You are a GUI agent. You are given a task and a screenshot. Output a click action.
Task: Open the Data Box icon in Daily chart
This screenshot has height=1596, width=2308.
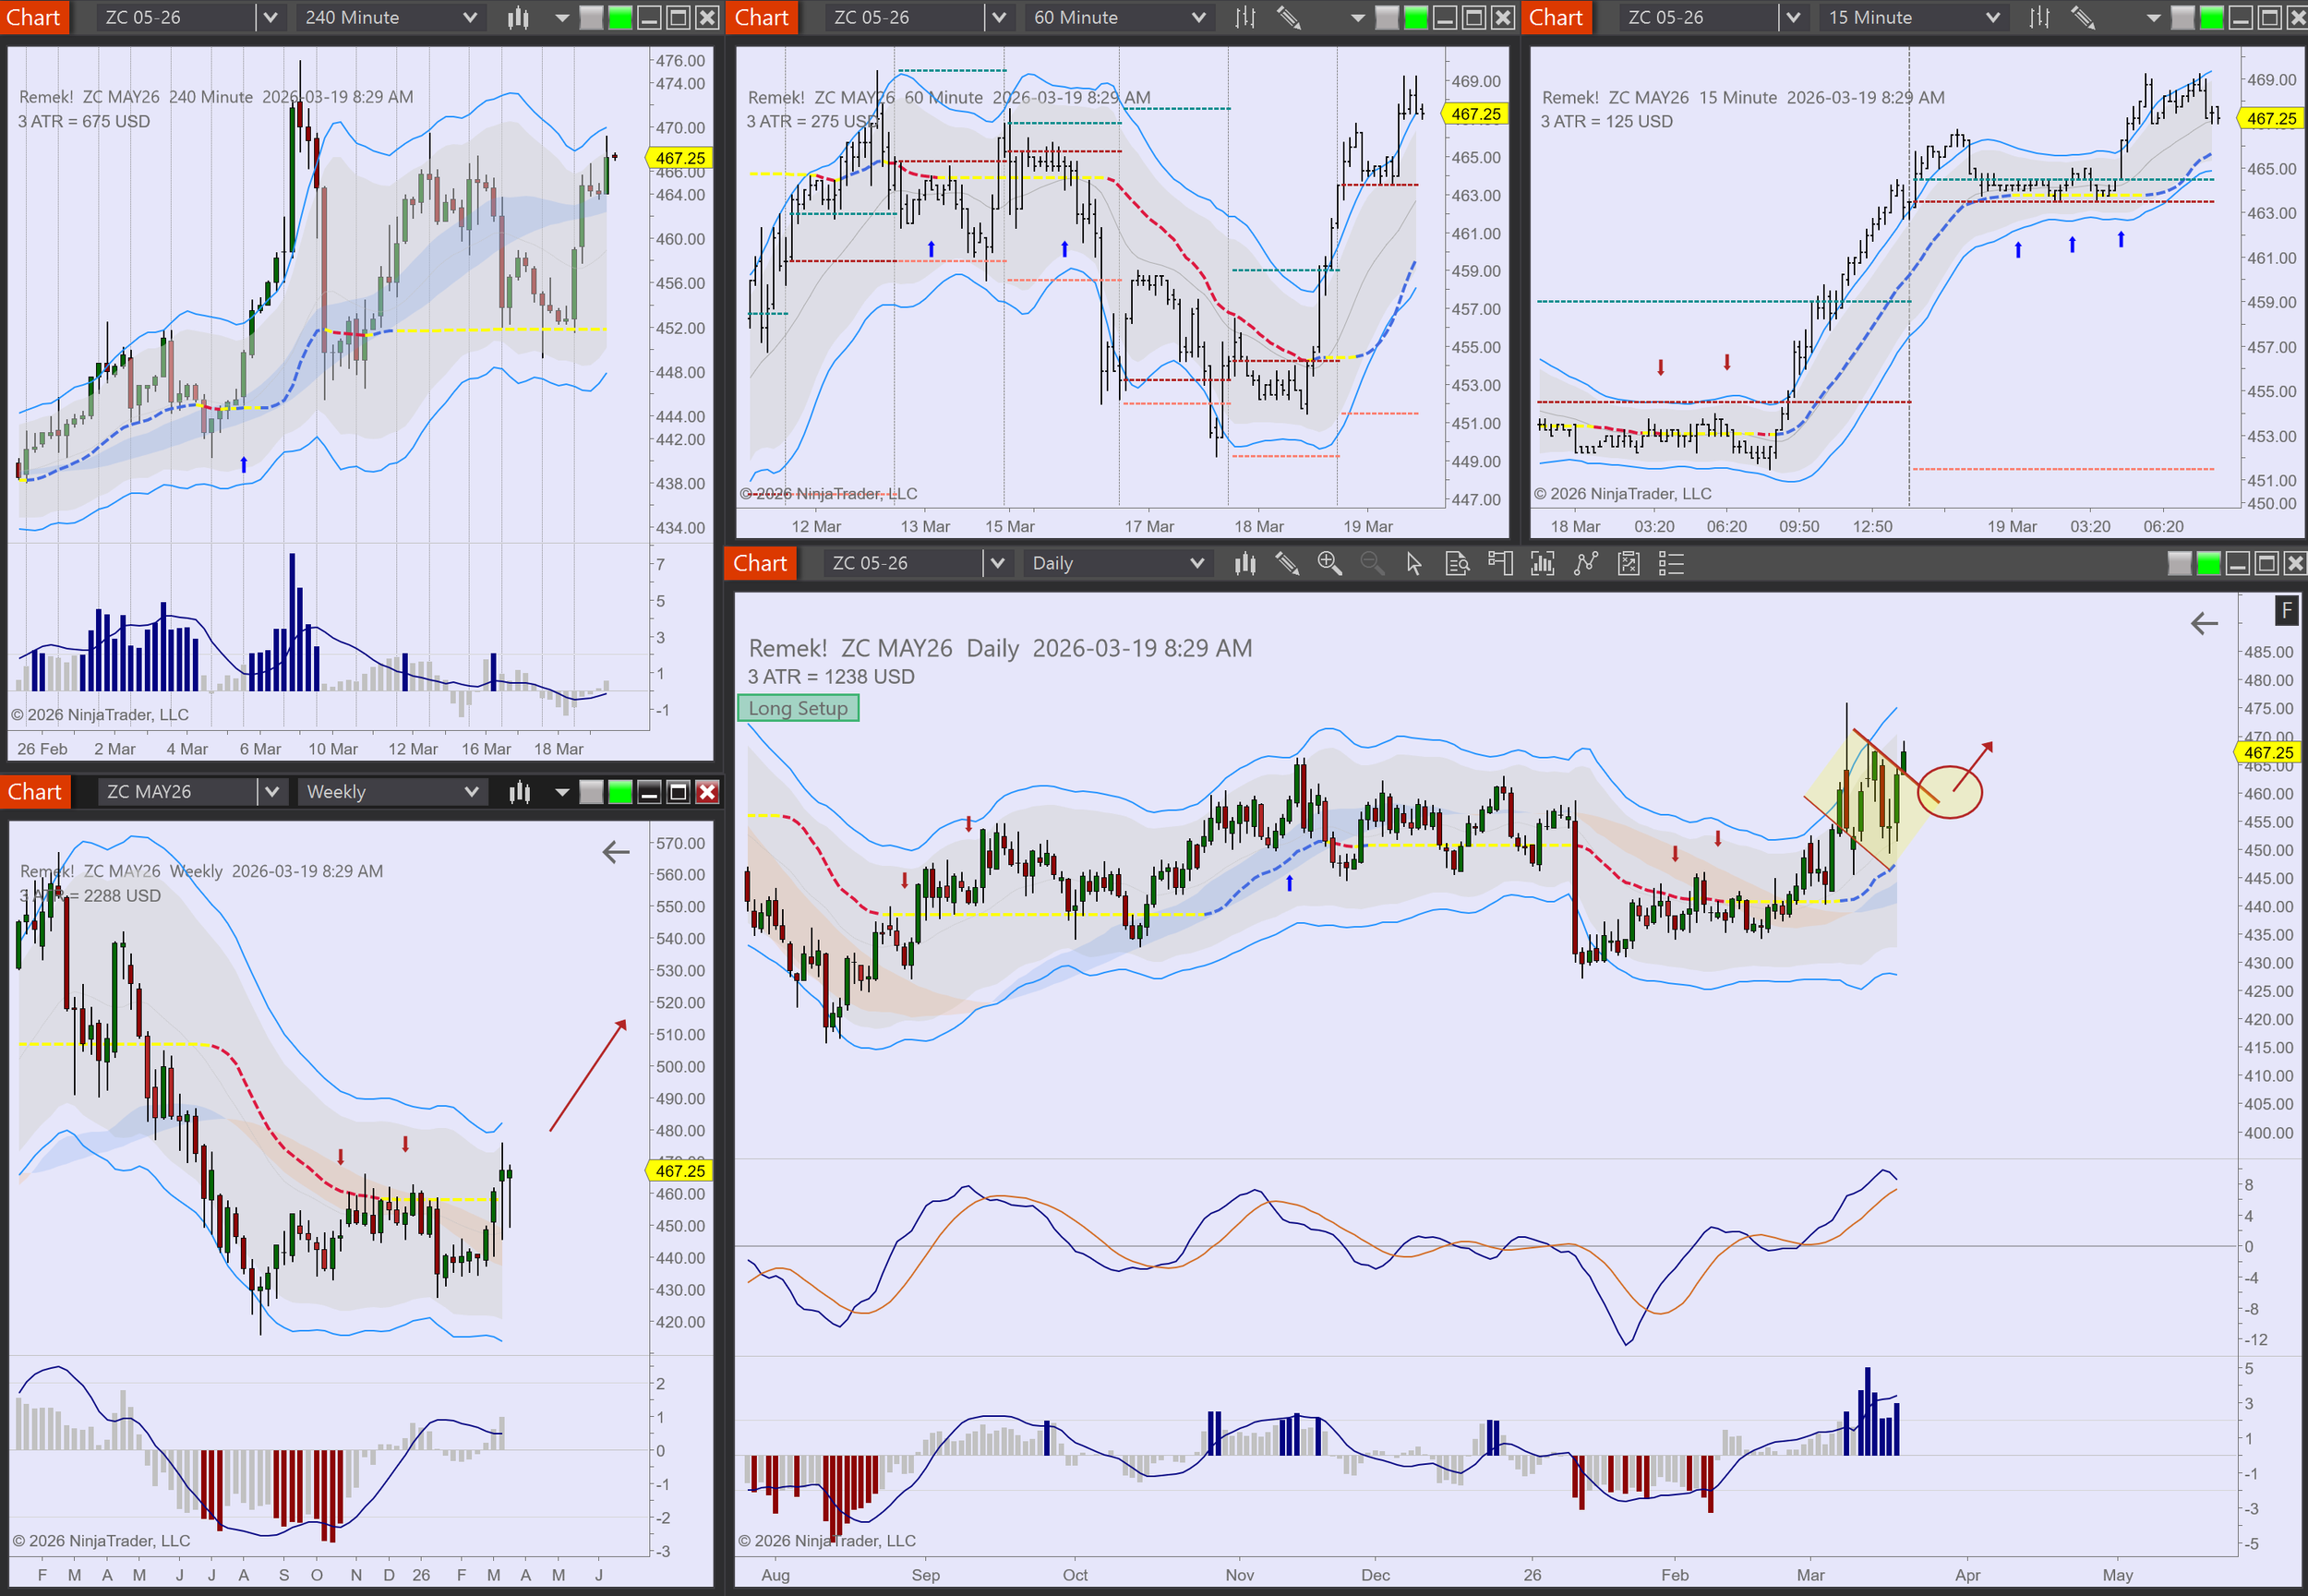pos(1457,564)
